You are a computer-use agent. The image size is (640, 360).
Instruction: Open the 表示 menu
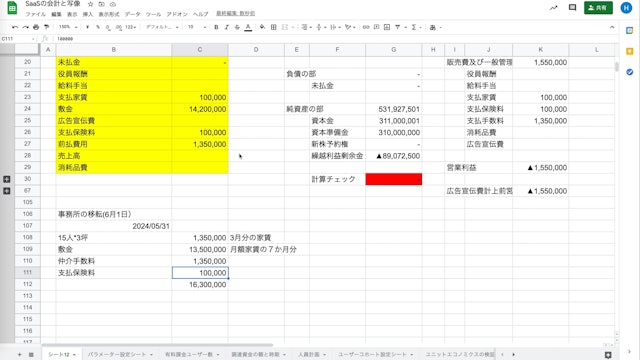pyautogui.click(x=72, y=14)
